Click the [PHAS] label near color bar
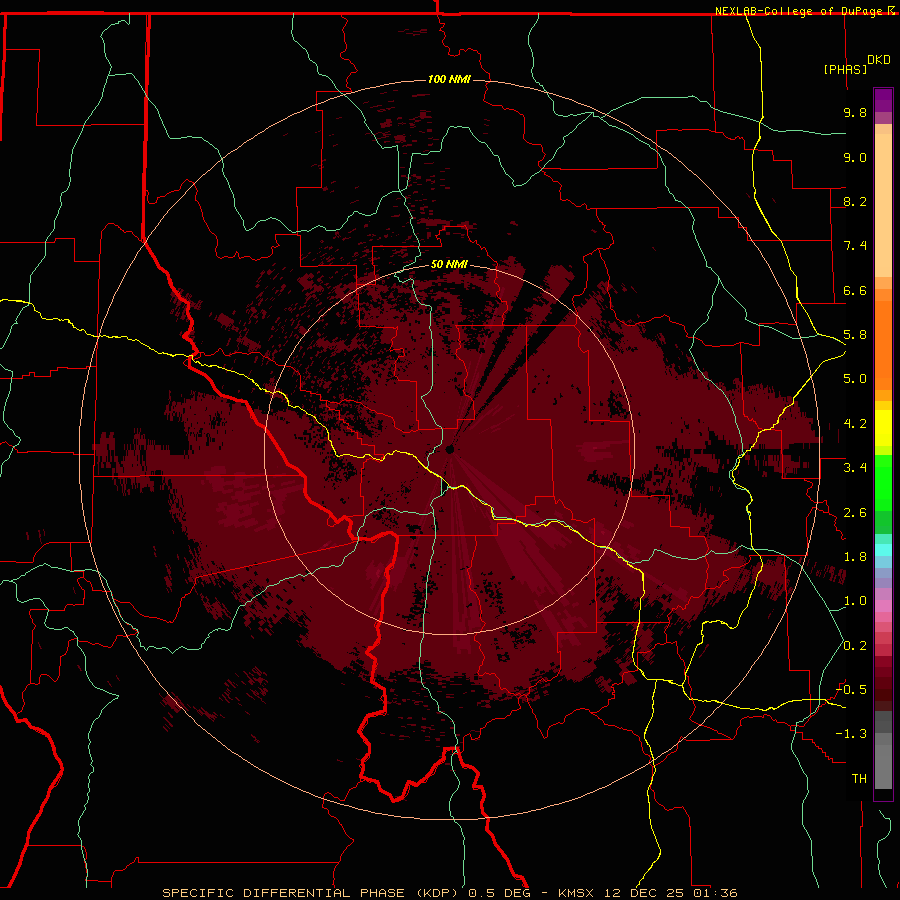This screenshot has width=900, height=900. [x=845, y=69]
